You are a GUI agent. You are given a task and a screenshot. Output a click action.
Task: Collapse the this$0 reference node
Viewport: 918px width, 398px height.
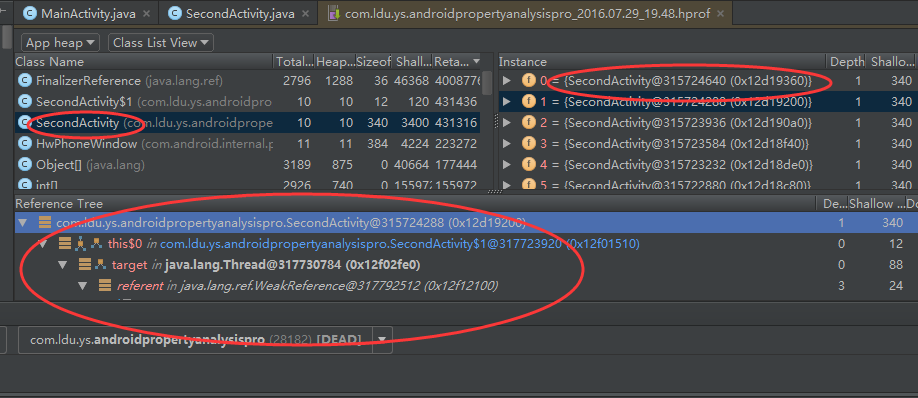43,243
